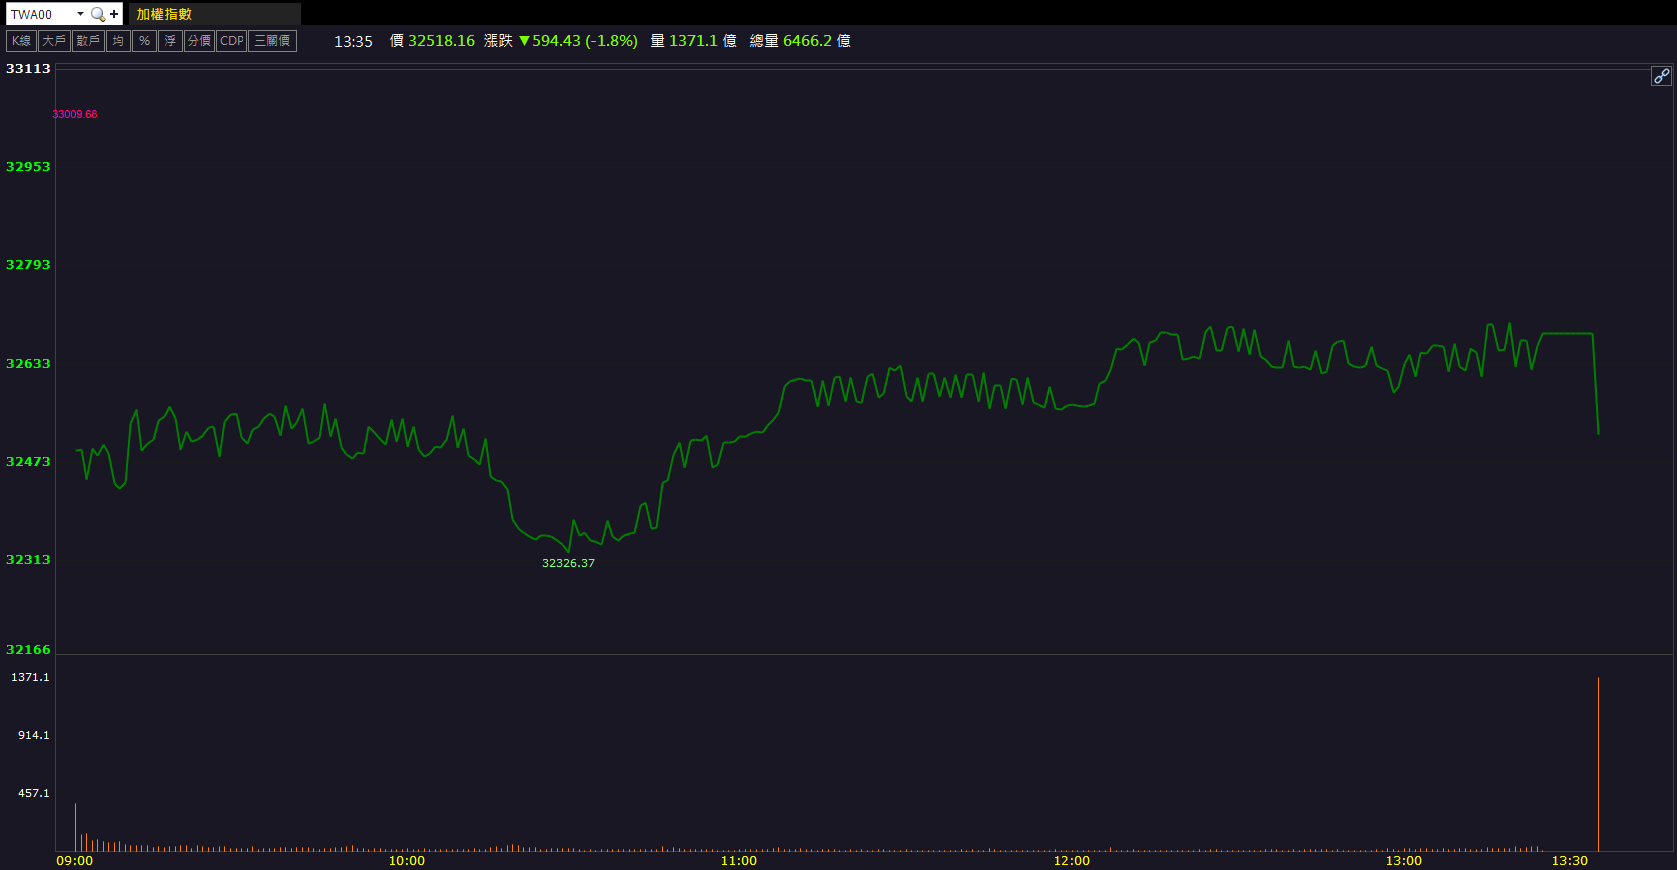Click the TWA00 symbol input field
The image size is (1677, 870).
click(40, 14)
